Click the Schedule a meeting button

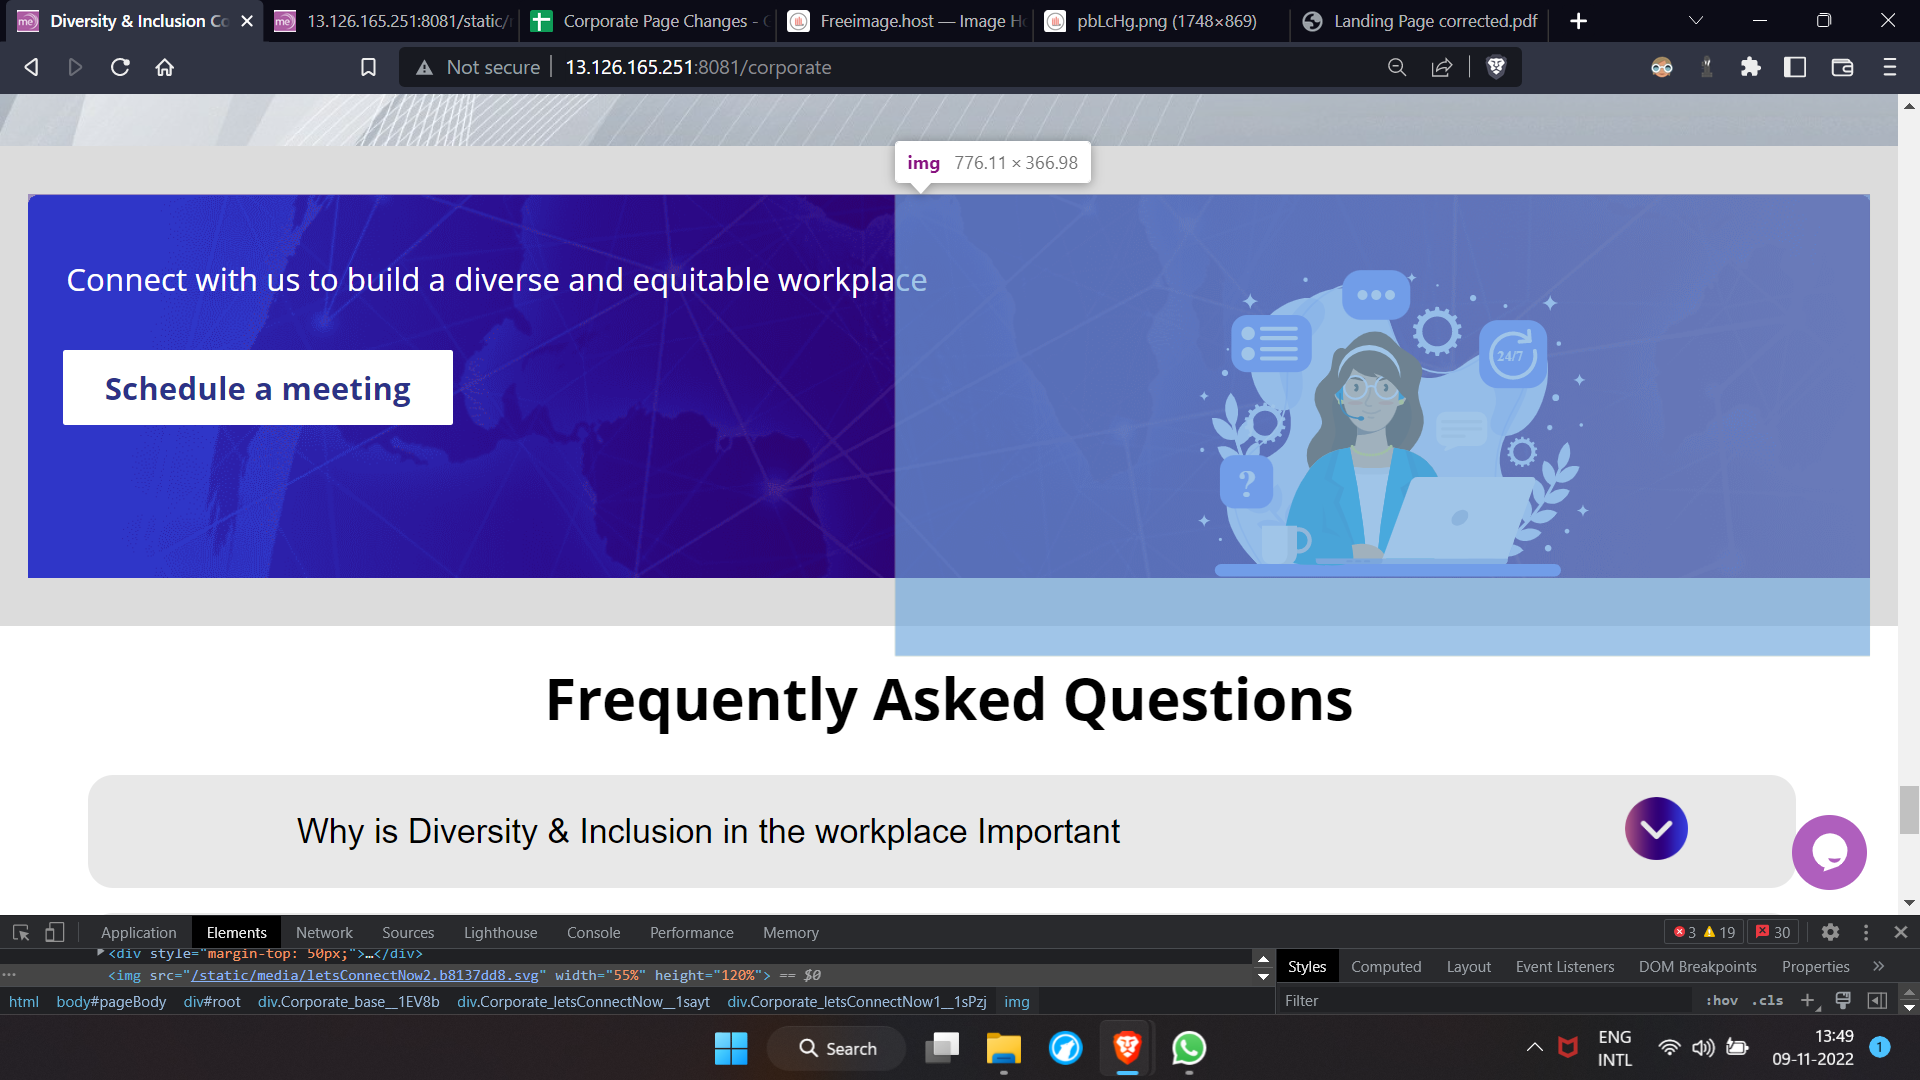pos(258,387)
